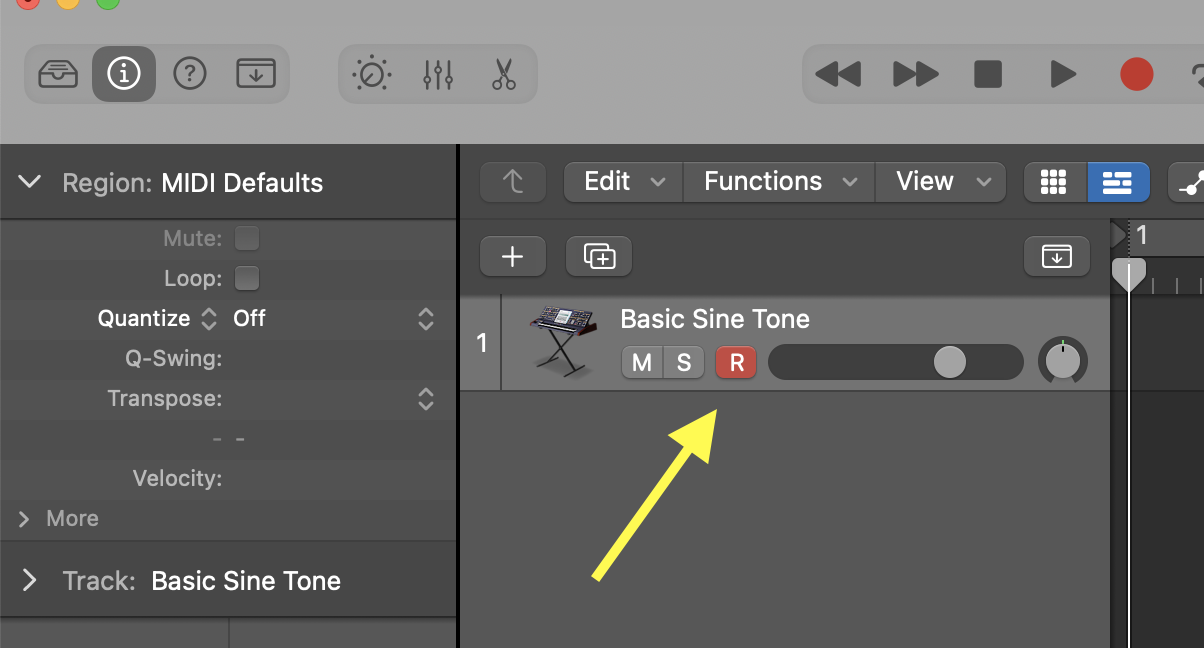Open the Mixer sliders icon

(x=438, y=74)
